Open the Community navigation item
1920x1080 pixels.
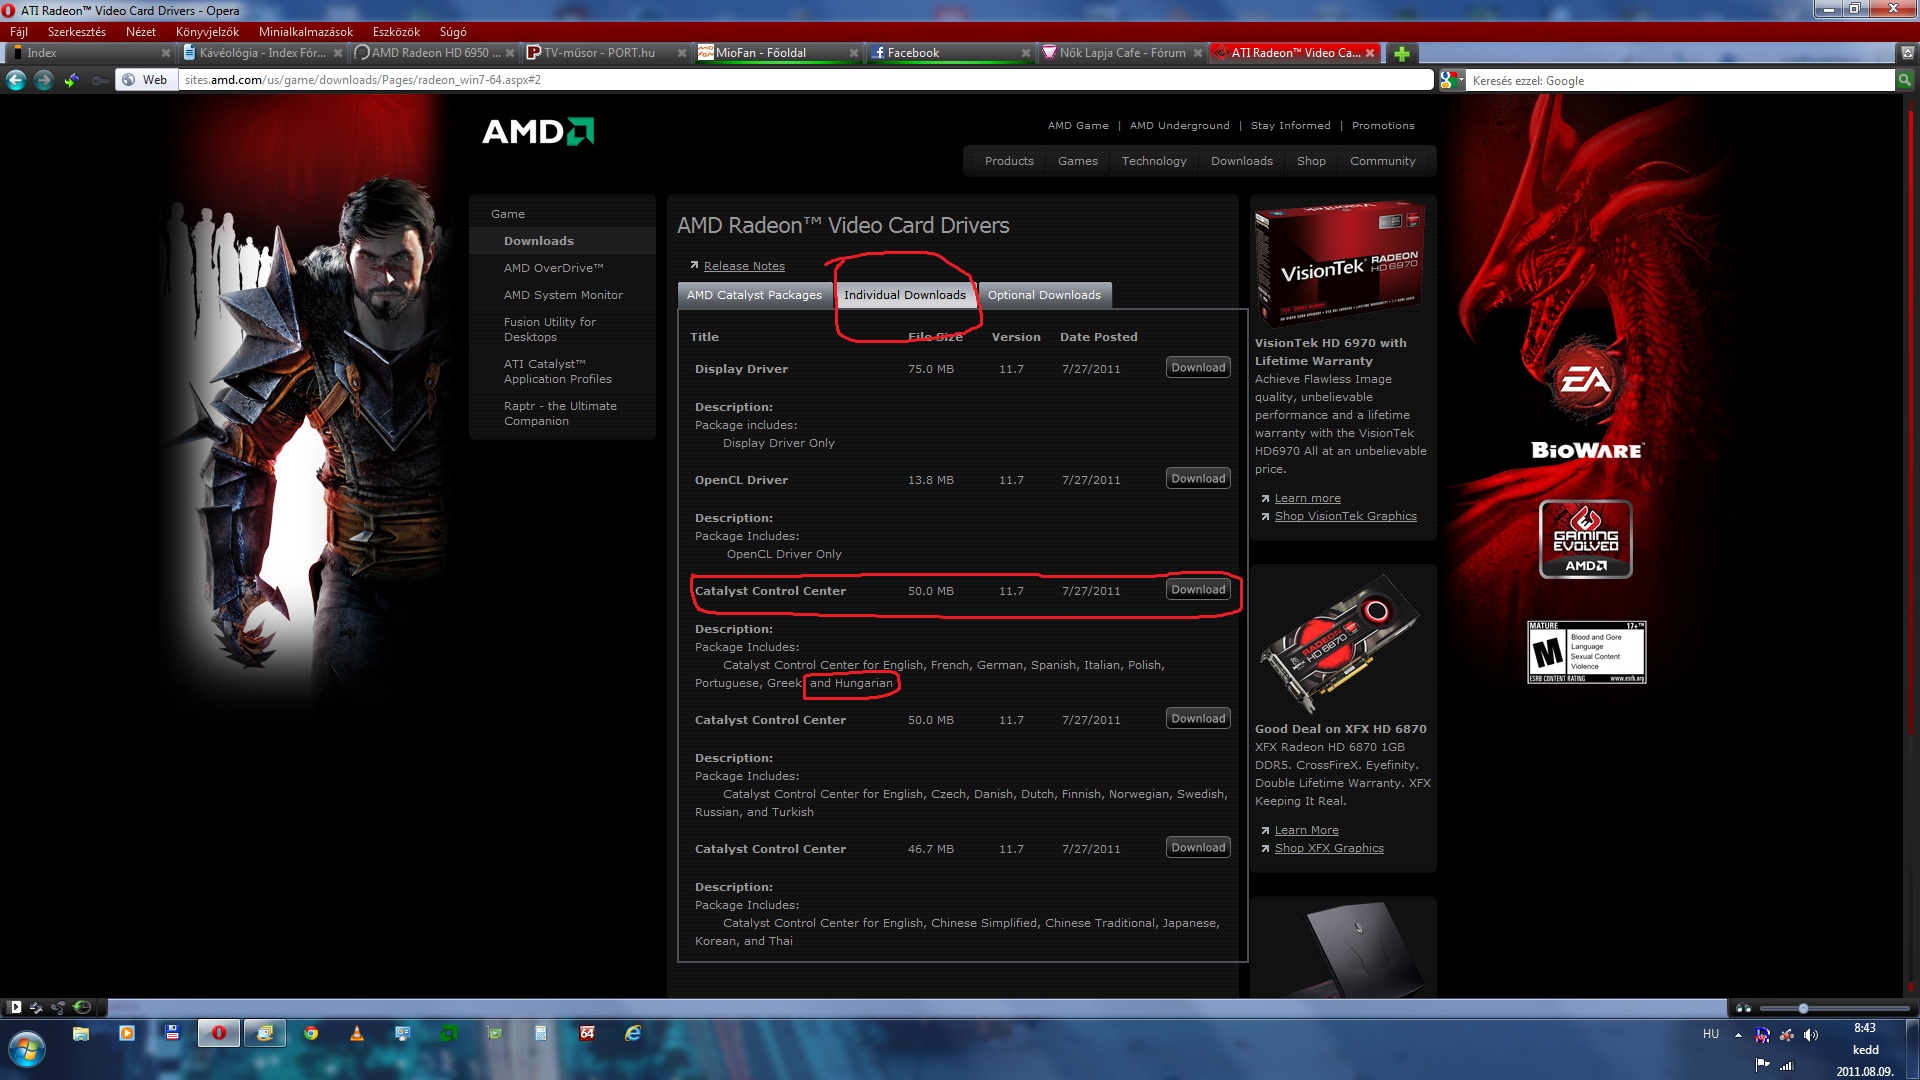tap(1382, 161)
